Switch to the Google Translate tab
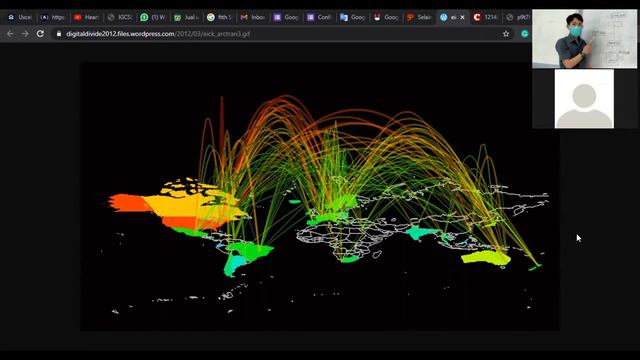The width and height of the screenshot is (640, 360). click(x=353, y=17)
